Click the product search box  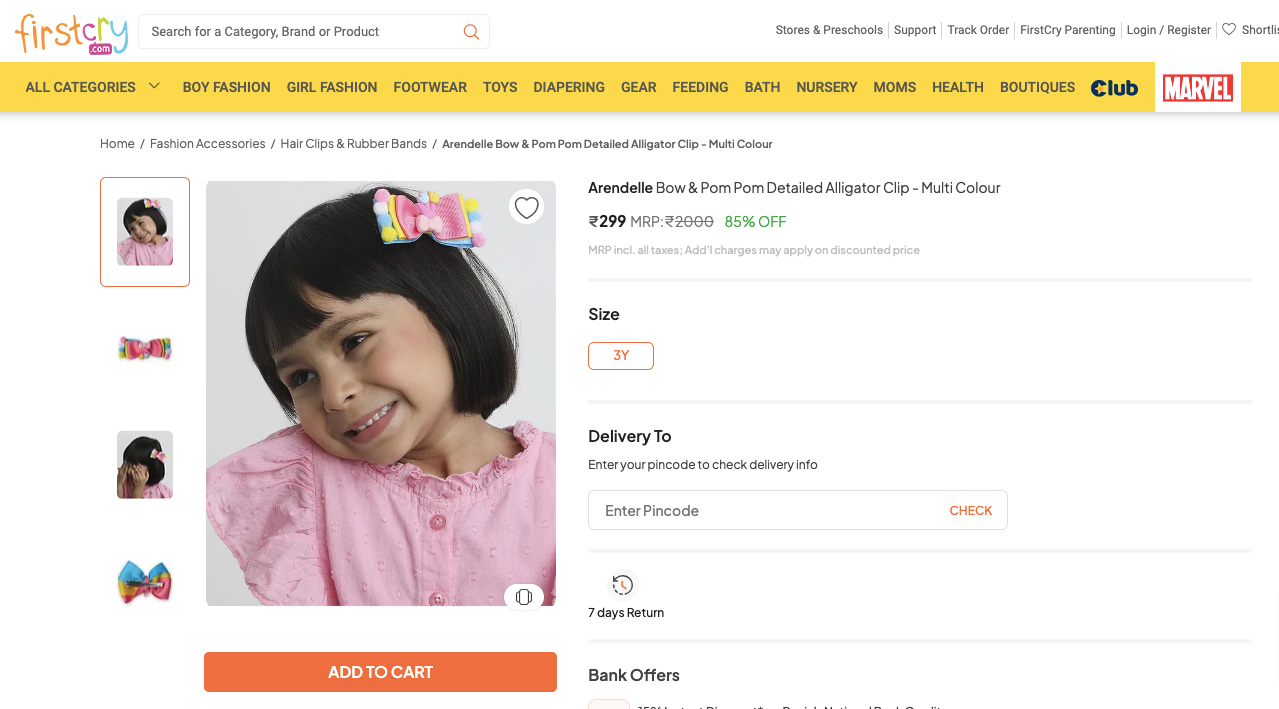coord(300,32)
